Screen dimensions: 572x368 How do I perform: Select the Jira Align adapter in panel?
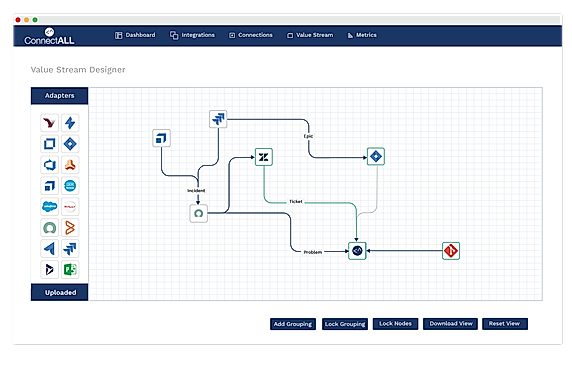click(x=49, y=186)
